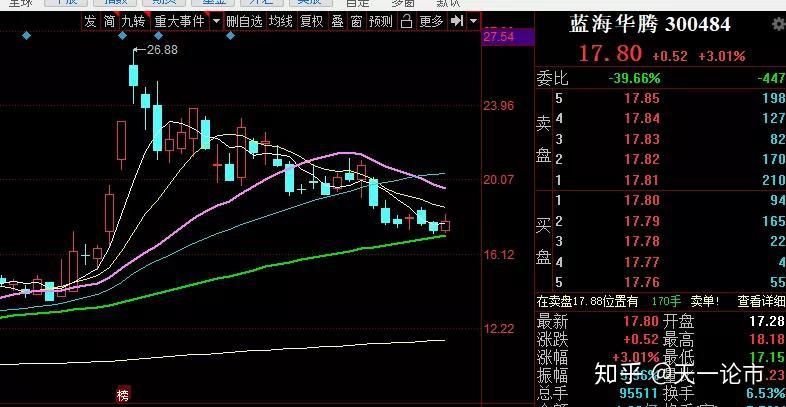Click the 买盘 label in the order book
Viewport: 786px width, 407px height.
[x=544, y=242]
